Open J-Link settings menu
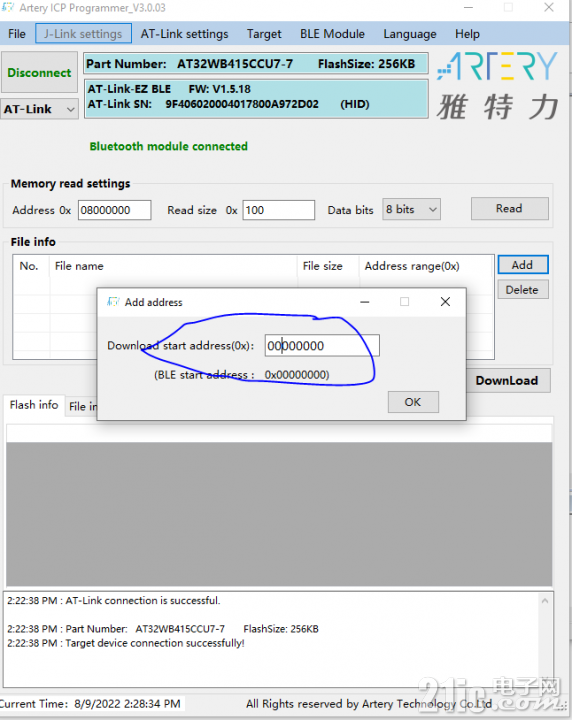The image size is (572, 720). click(83, 34)
